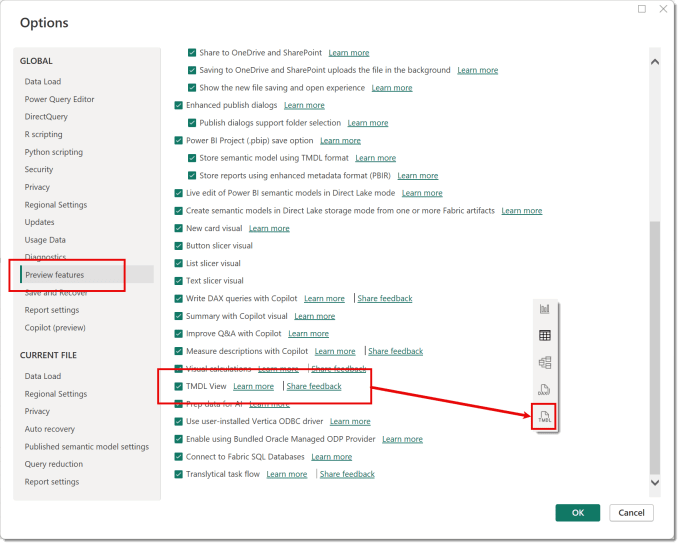The image size is (680, 545).
Task: Toggle Publish dialogs support folder selection
Action: pyautogui.click(x=193, y=124)
